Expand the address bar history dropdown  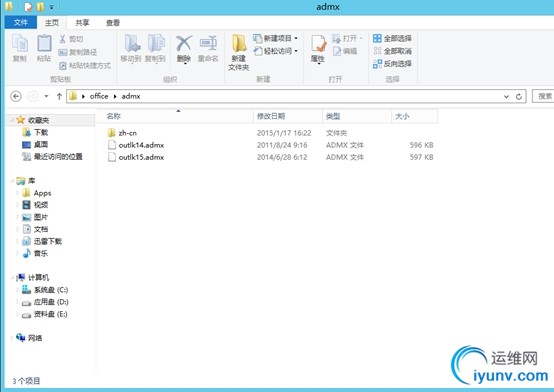[506, 96]
